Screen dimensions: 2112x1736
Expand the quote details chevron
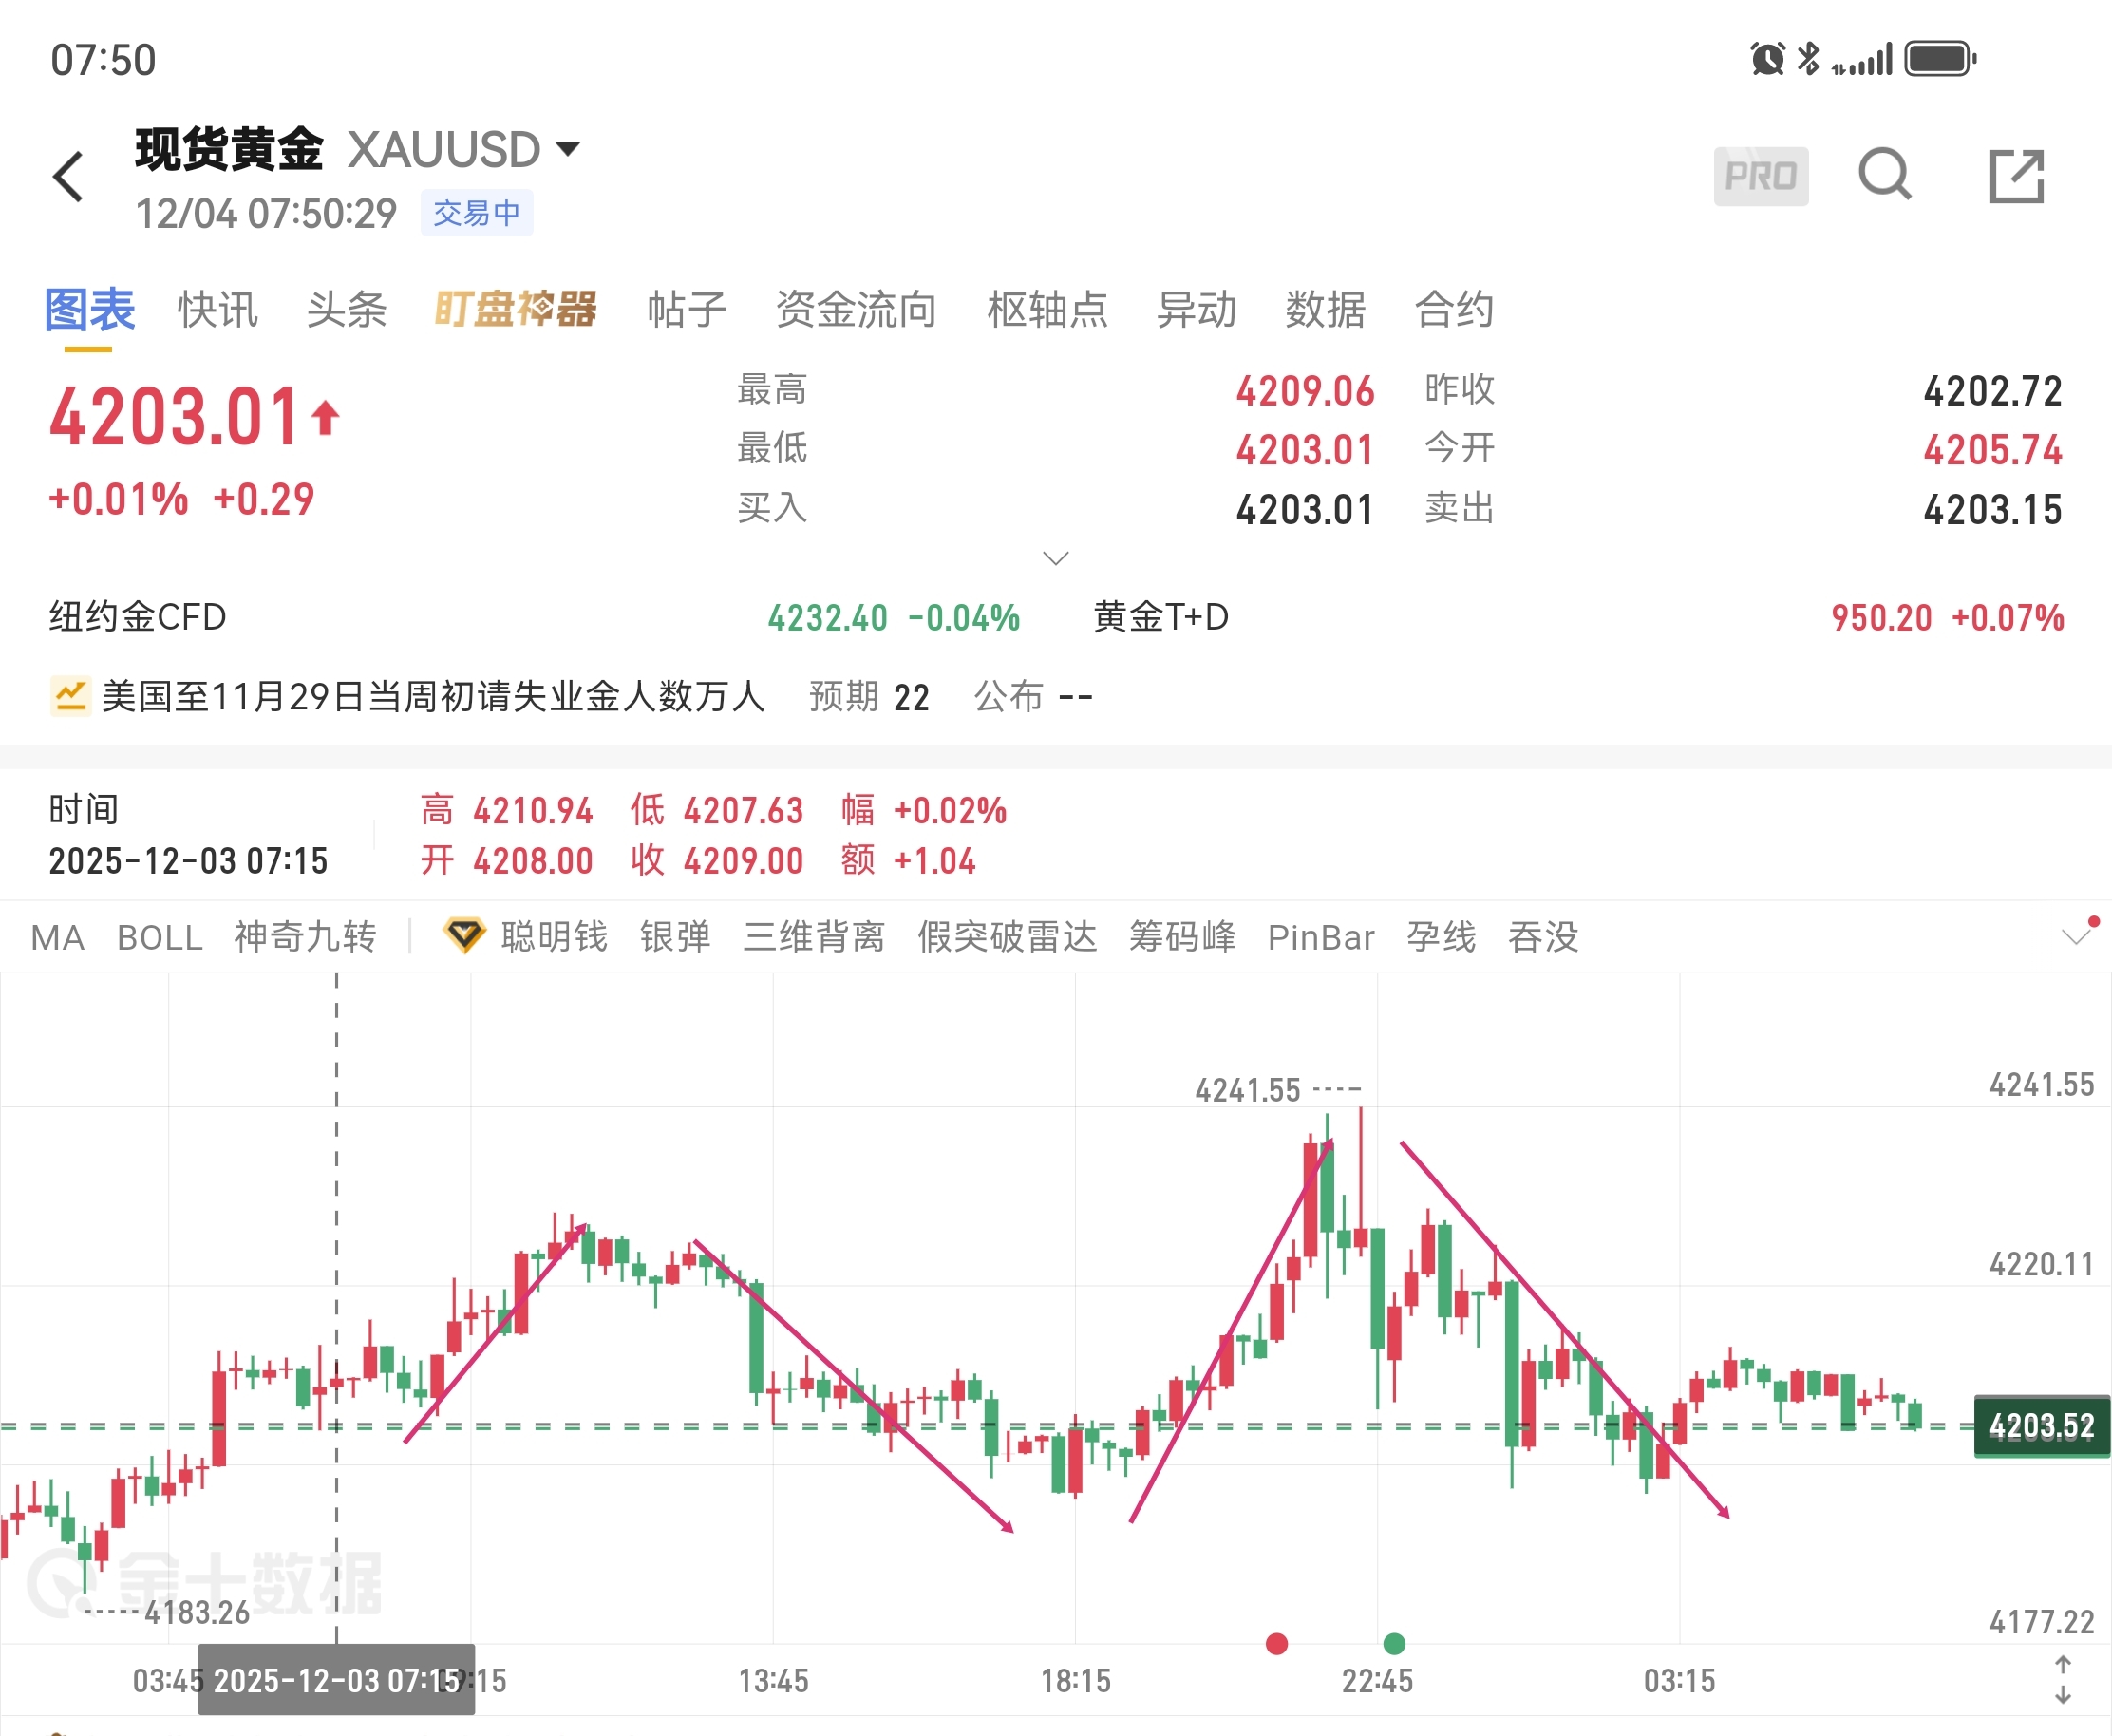pyautogui.click(x=1055, y=557)
